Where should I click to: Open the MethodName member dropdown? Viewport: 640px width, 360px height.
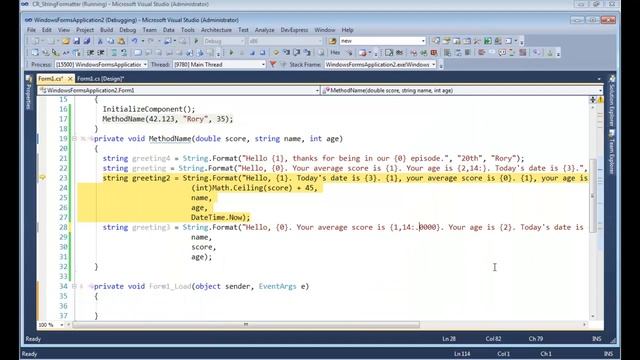click(462, 90)
